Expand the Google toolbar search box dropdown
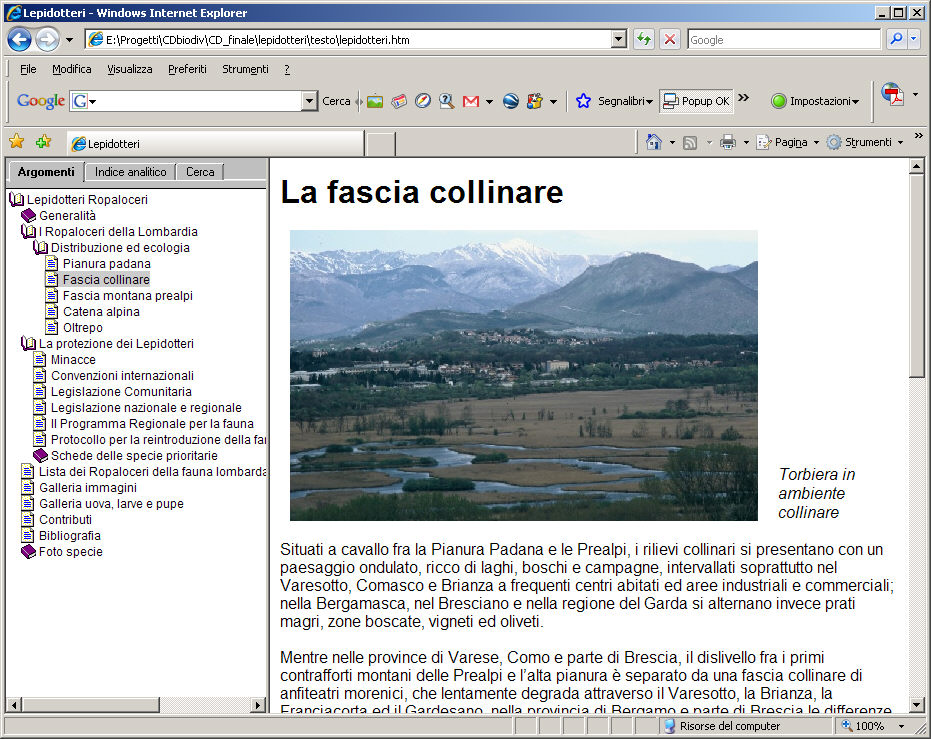Screen dimensions: 931x739 tap(309, 101)
